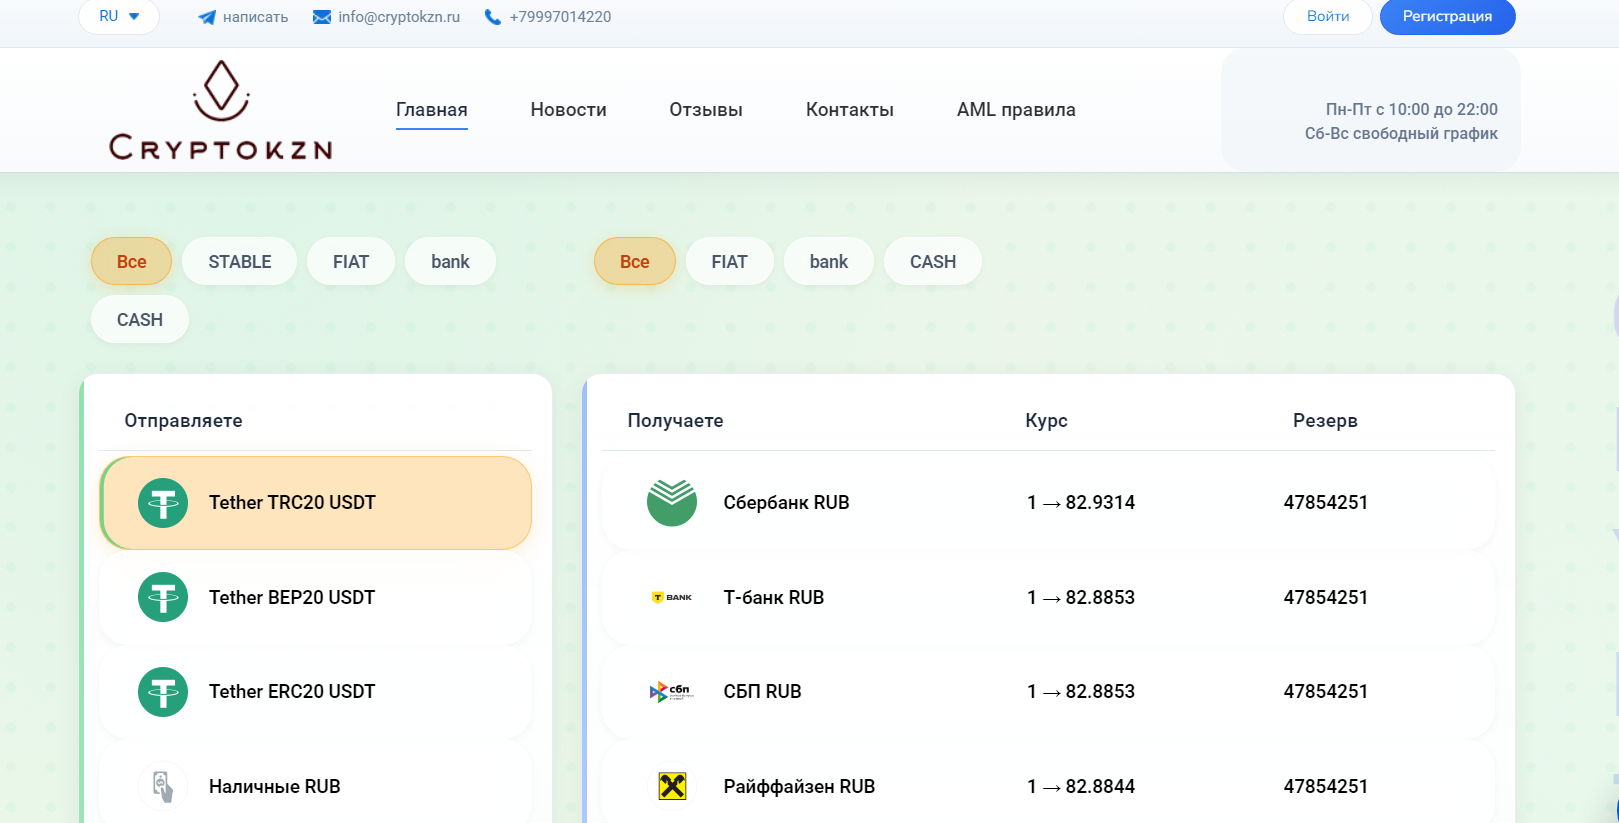Click the Райффайзен yellow logo icon
The width and height of the screenshot is (1619, 823).
(x=672, y=786)
